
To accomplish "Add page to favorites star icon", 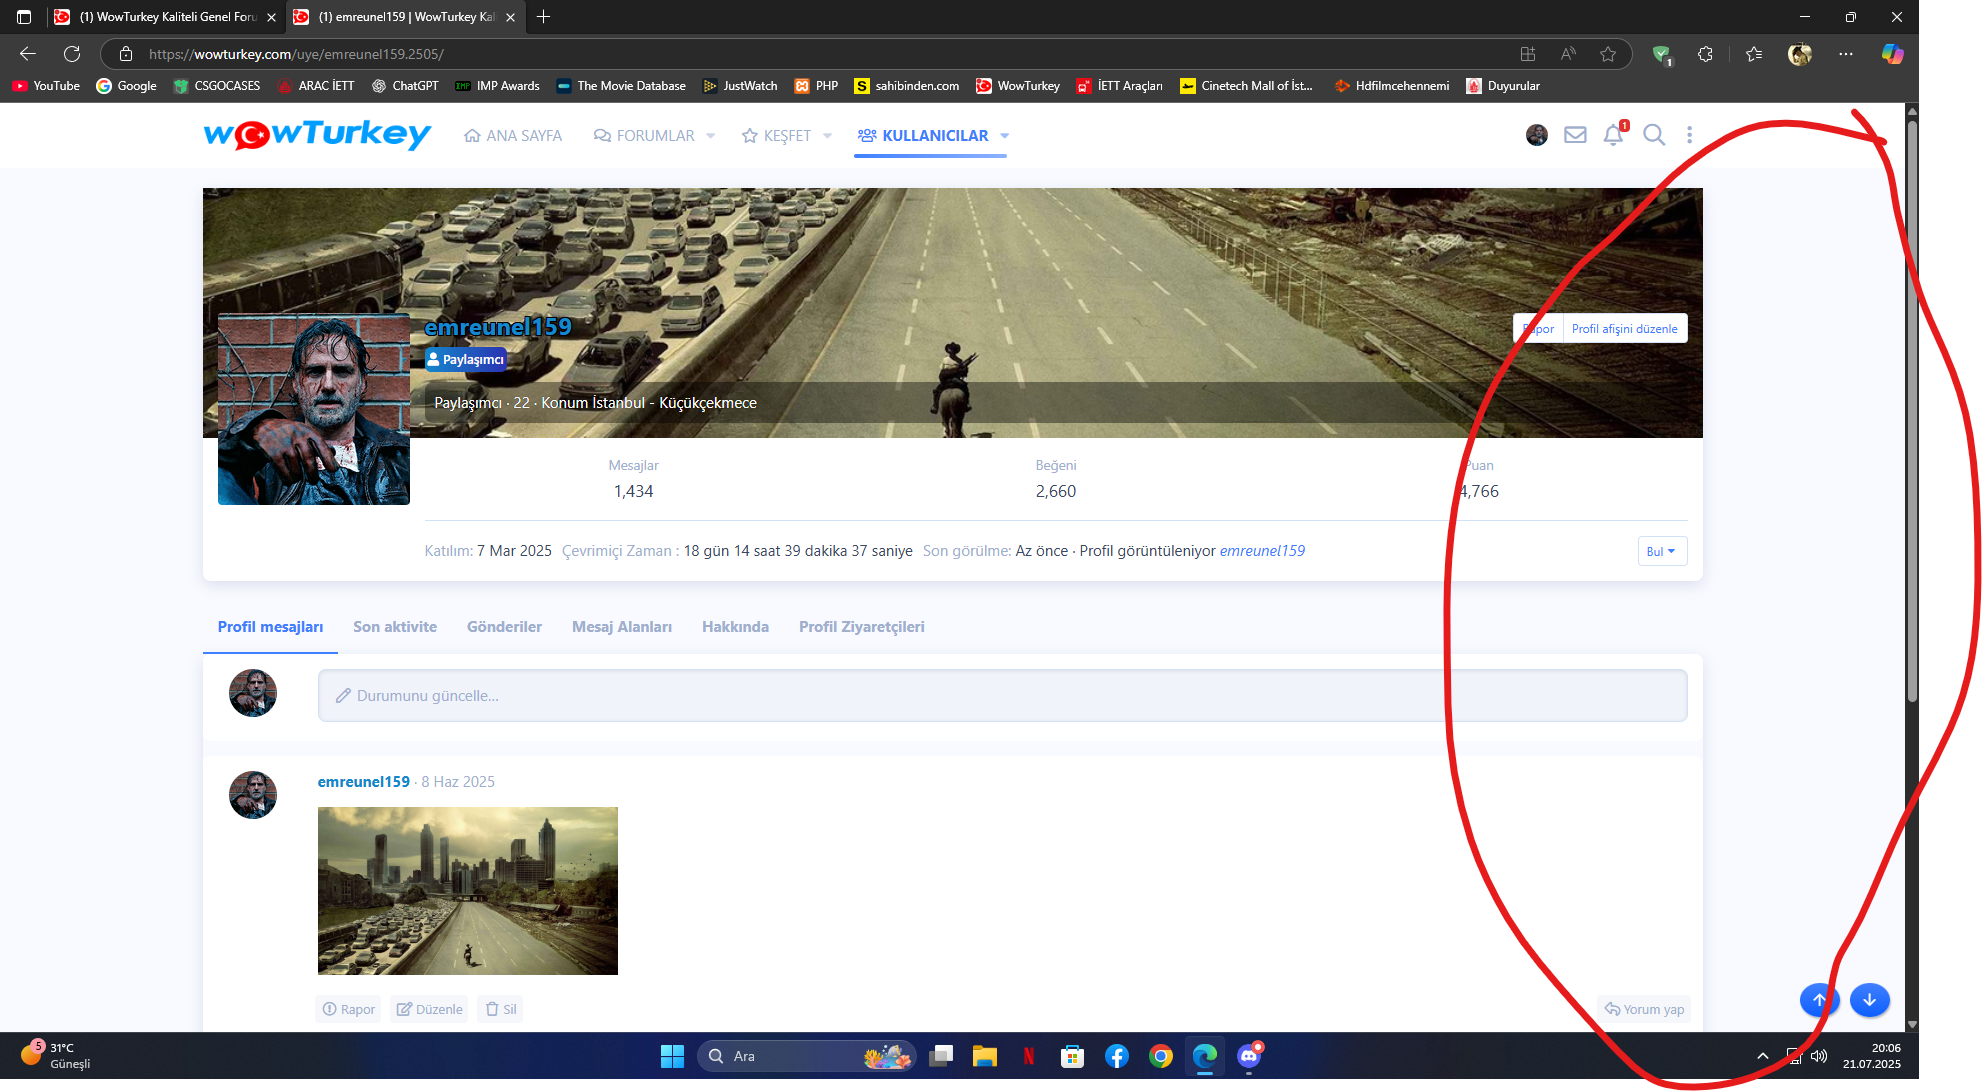I will (1608, 54).
